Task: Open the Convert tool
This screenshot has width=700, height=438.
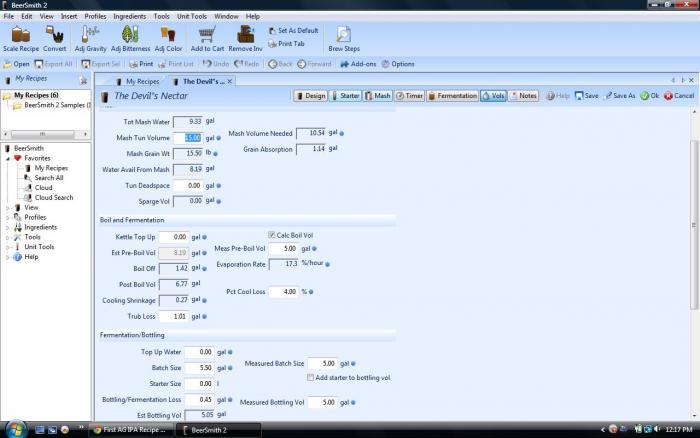Action: [54, 39]
